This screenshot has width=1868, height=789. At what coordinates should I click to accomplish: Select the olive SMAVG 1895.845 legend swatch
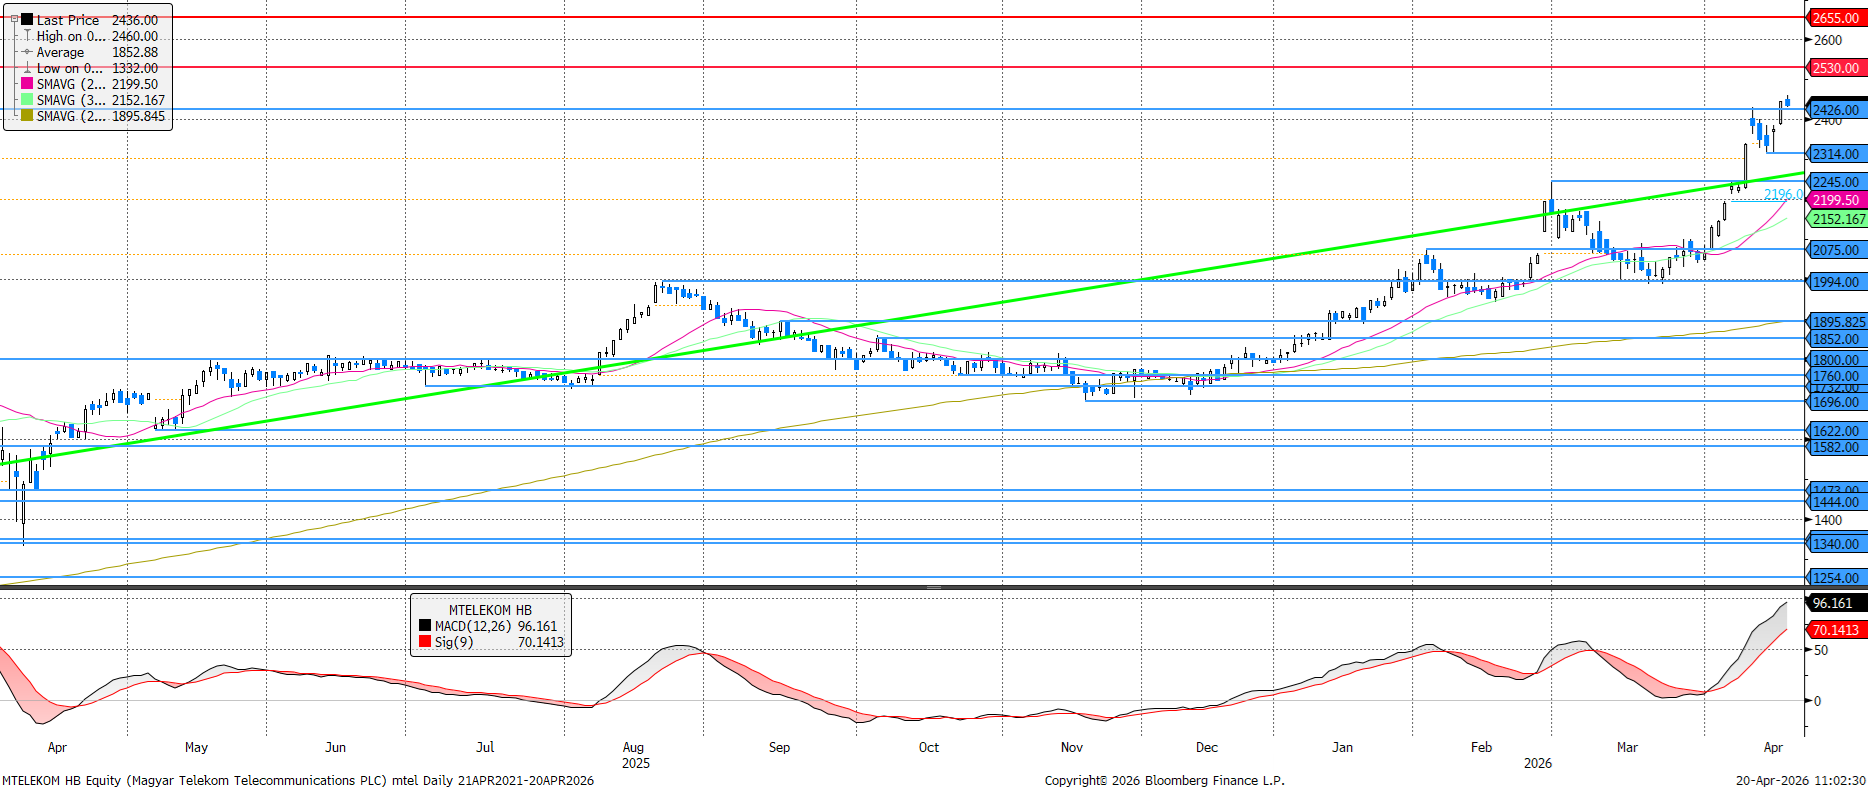pyautogui.click(x=27, y=116)
